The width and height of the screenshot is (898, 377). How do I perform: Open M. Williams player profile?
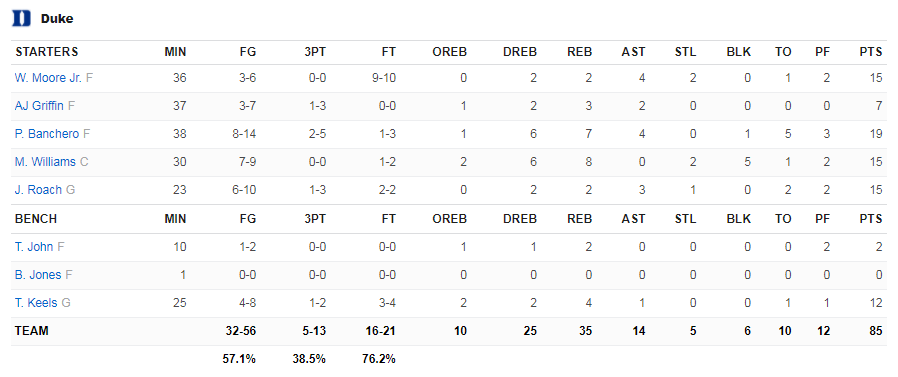coord(45,162)
